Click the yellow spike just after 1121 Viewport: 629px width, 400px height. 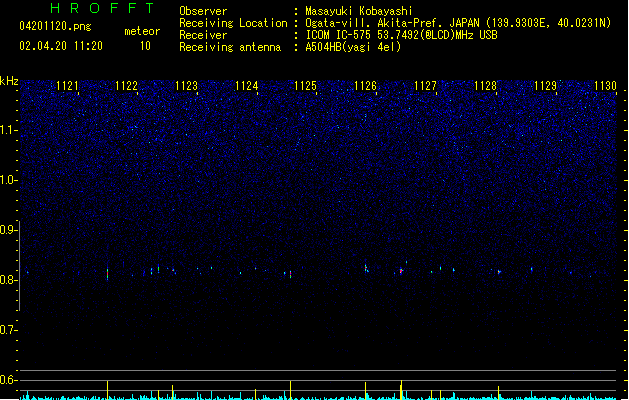click(x=108, y=390)
